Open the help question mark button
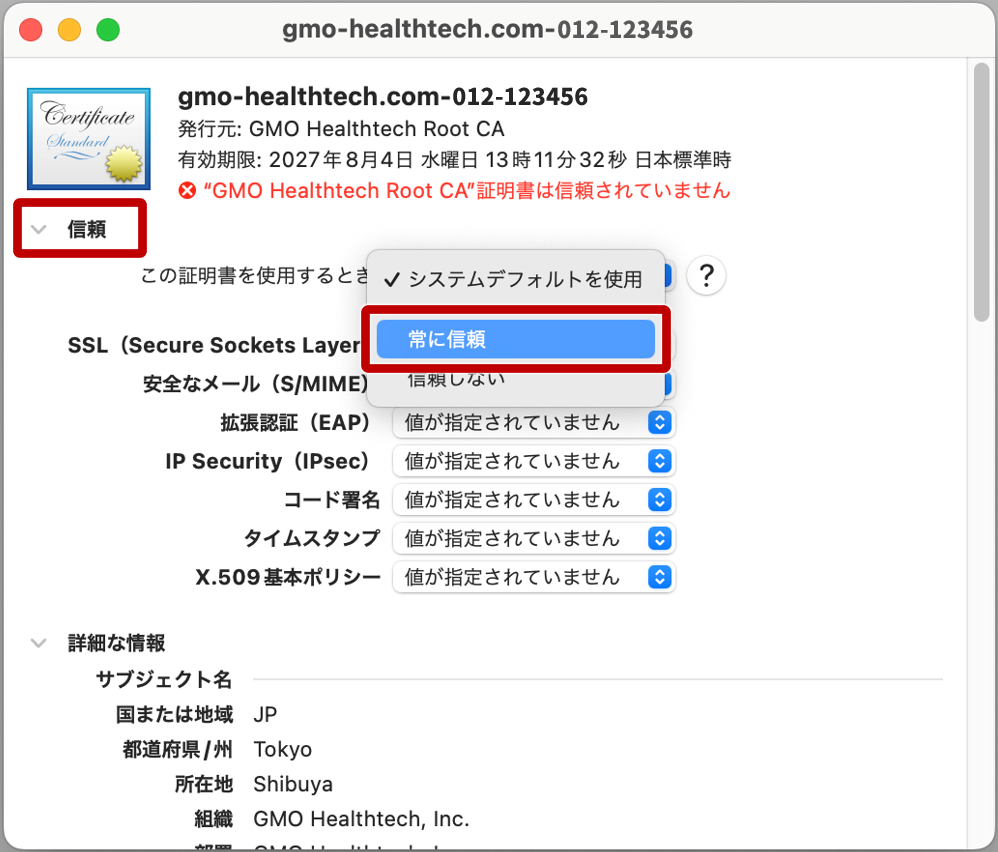The width and height of the screenshot is (998, 852). click(706, 276)
